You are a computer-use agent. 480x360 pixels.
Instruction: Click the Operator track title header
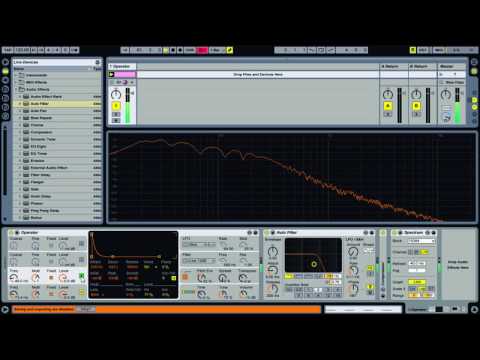point(122,66)
